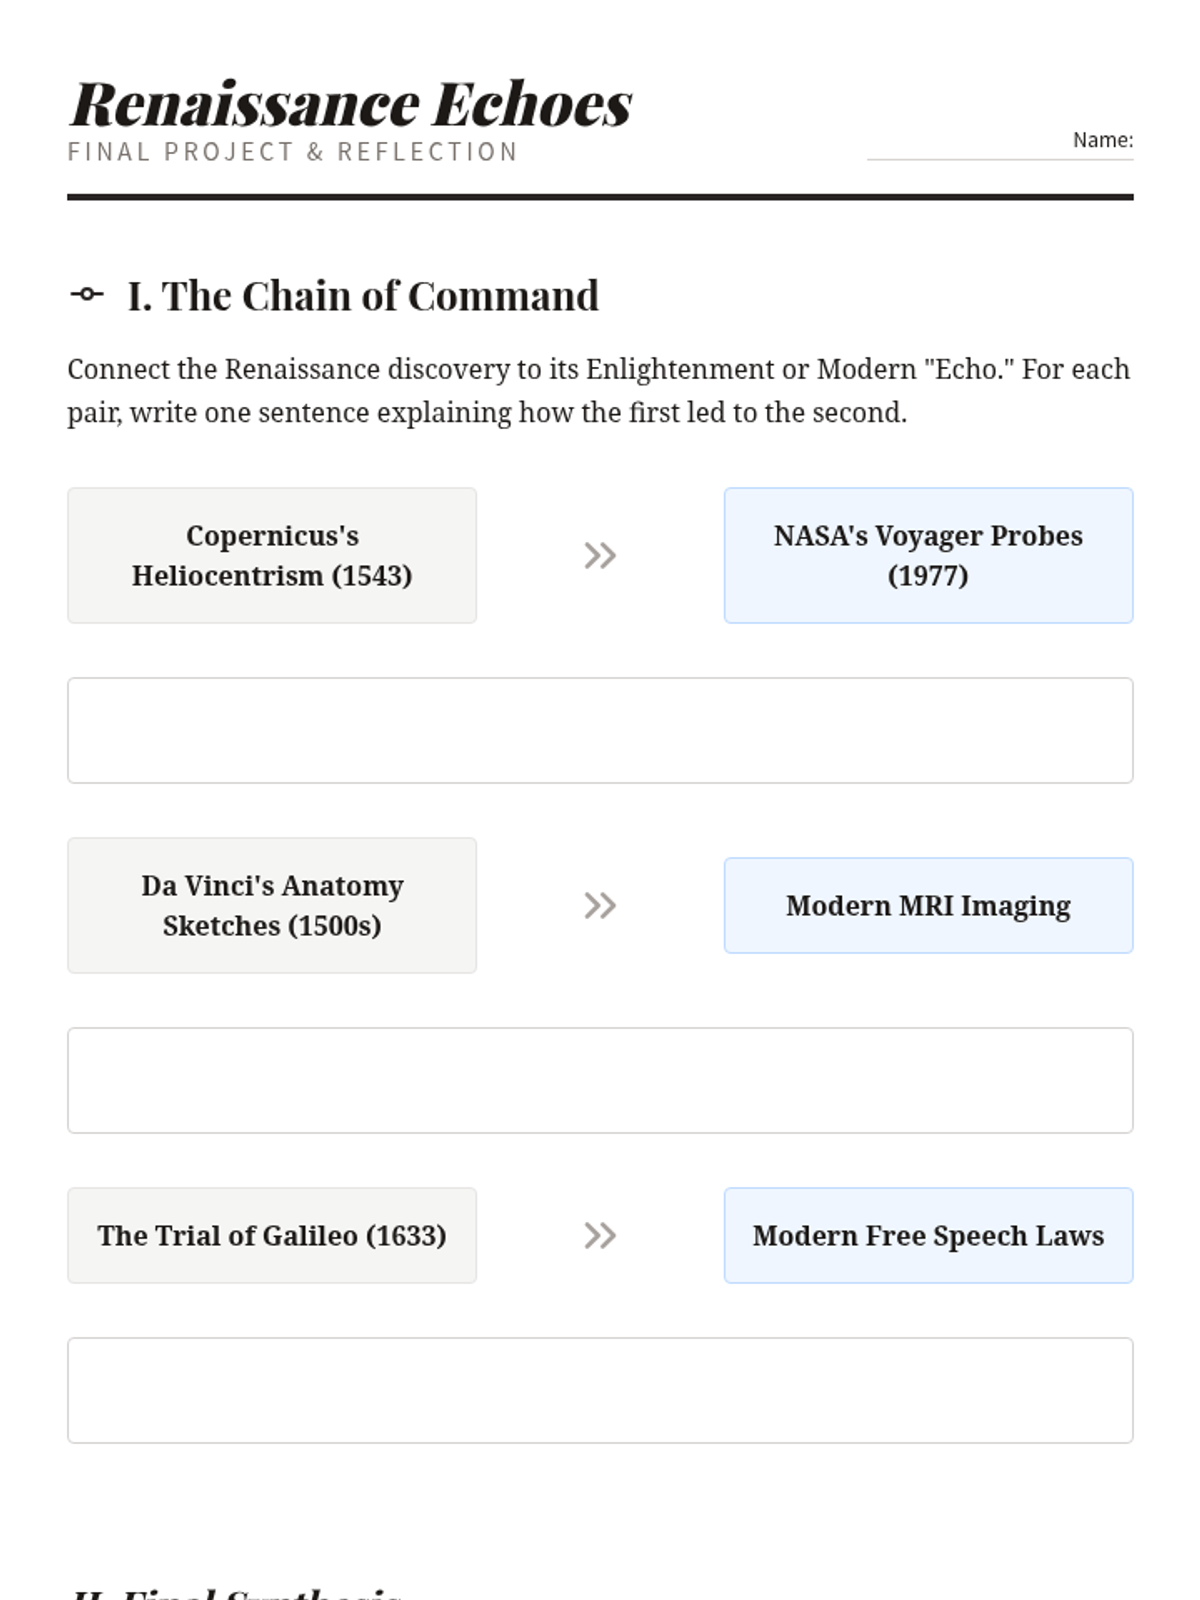
Task: Select the Da Vinci's Anatomy Sketches box
Action: [x=272, y=905]
